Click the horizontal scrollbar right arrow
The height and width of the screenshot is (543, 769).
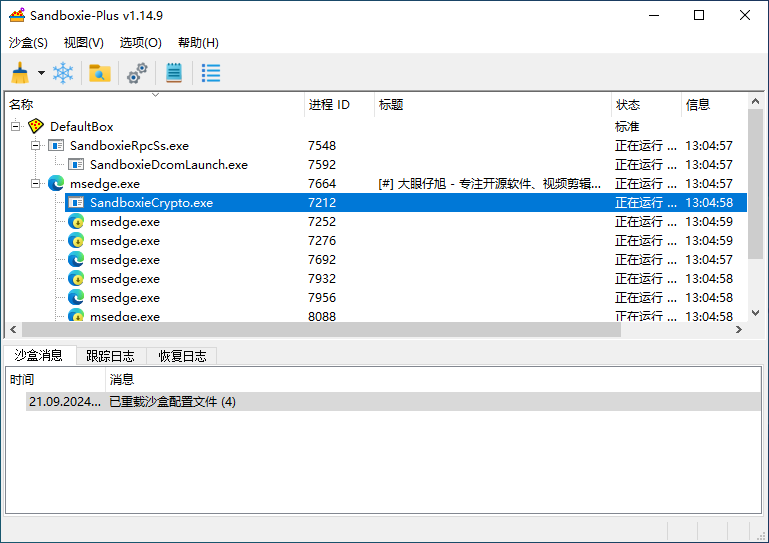tap(739, 330)
